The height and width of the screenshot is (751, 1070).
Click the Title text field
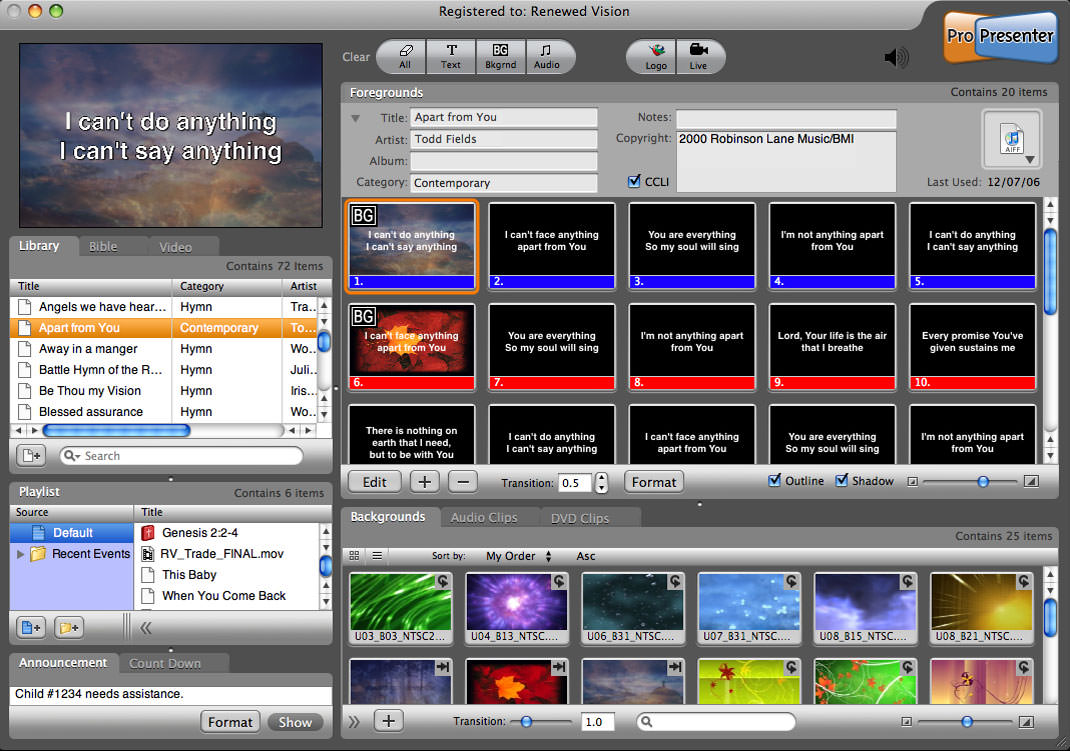(x=504, y=117)
